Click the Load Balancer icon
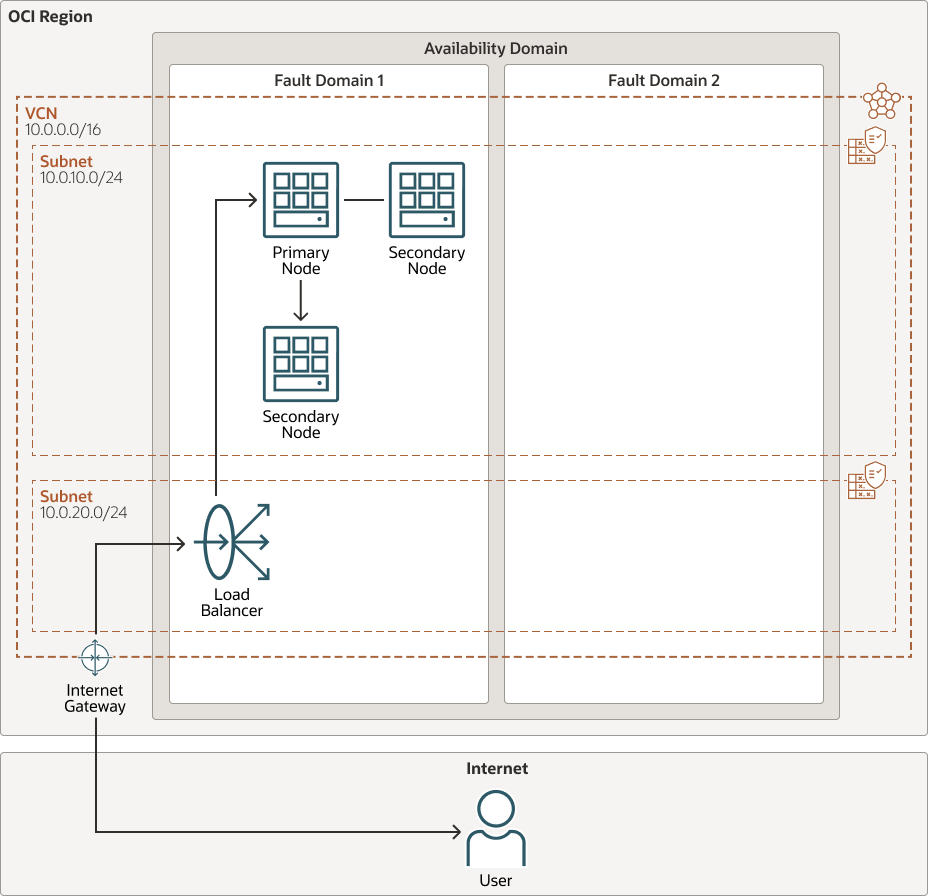 click(233, 543)
